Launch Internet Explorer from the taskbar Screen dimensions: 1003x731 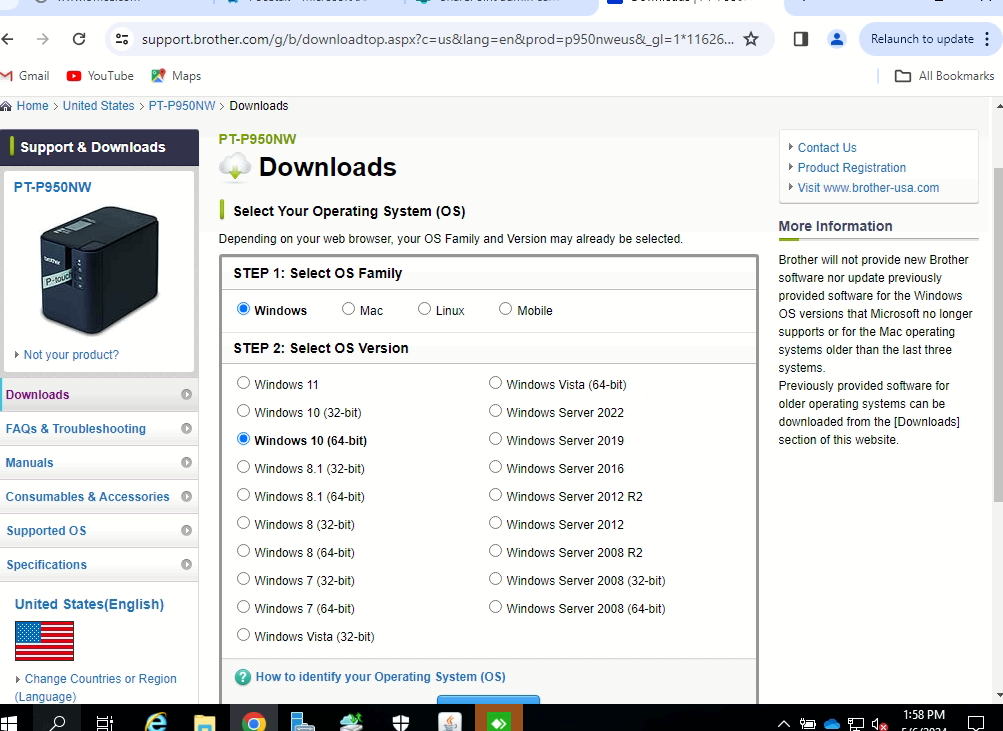tap(155, 723)
